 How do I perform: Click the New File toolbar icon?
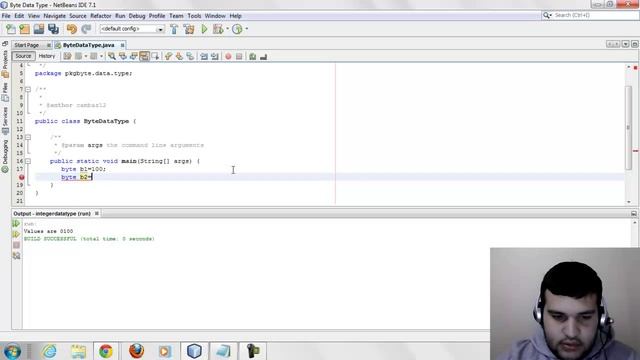click(x=11, y=29)
